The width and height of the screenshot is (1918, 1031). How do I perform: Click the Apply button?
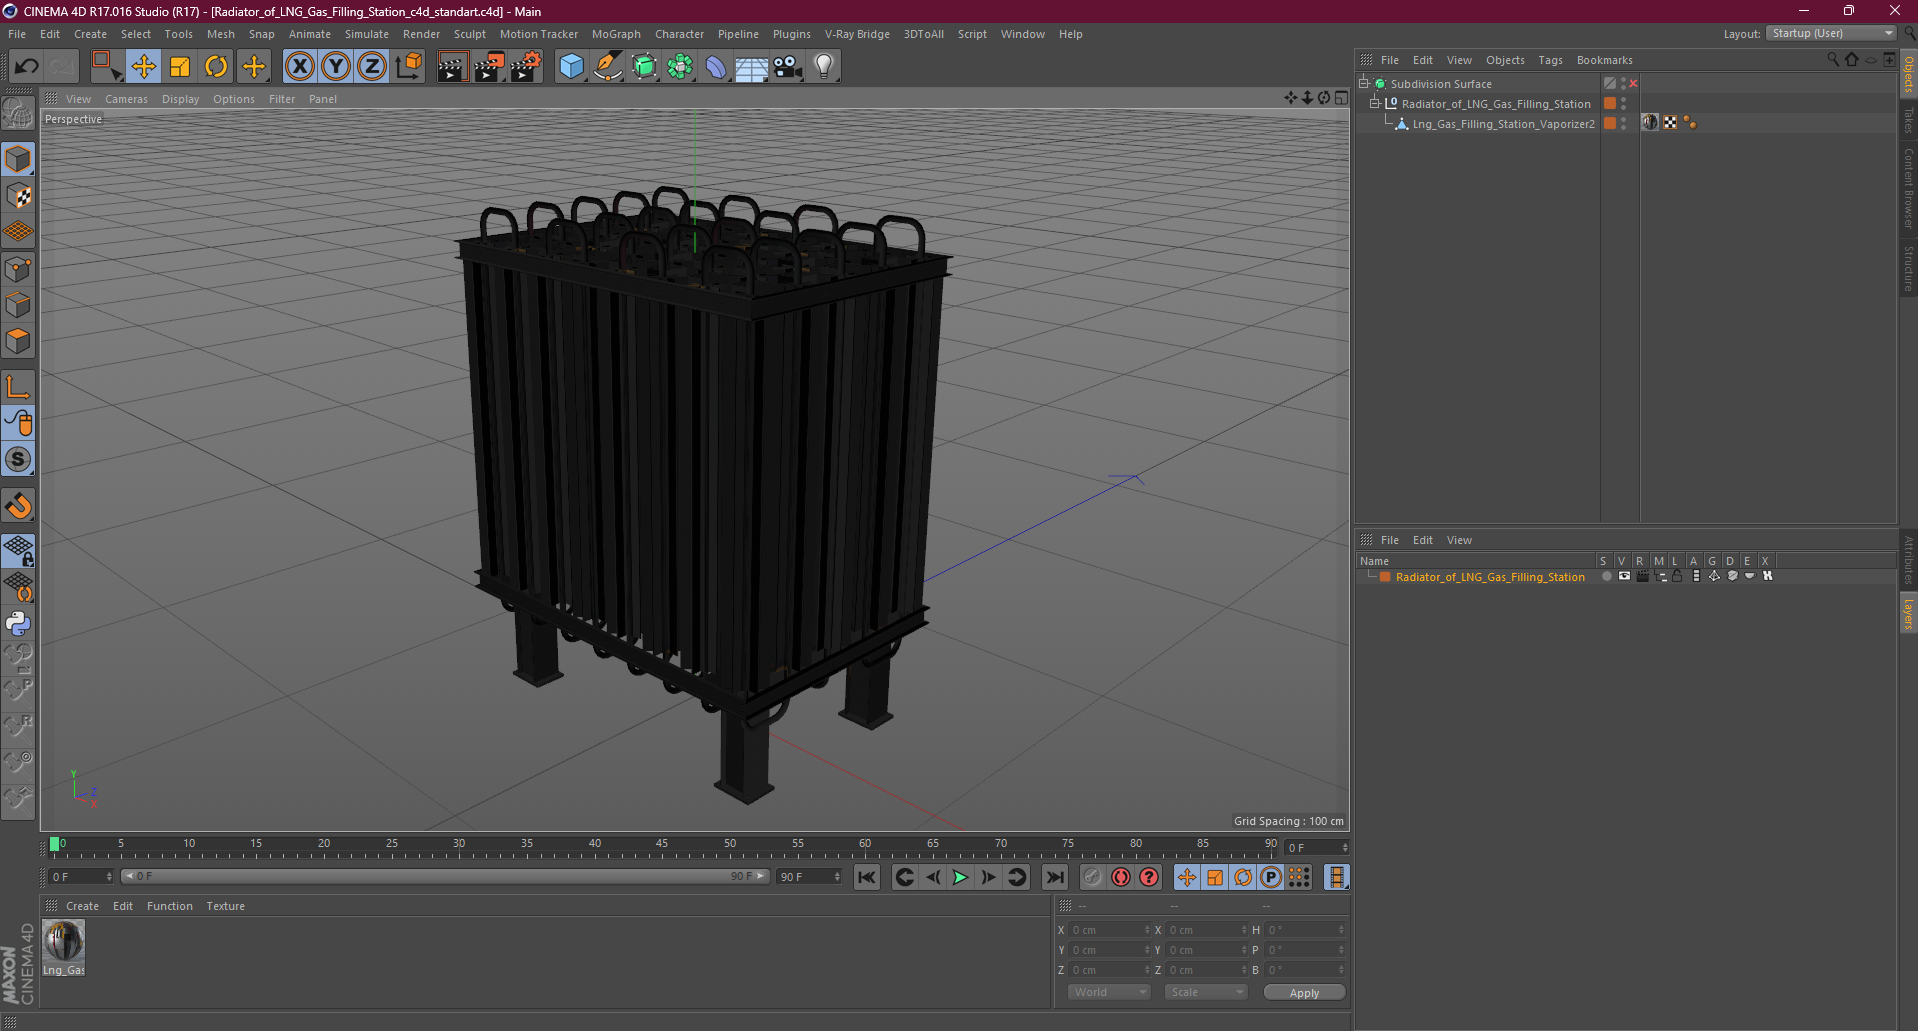click(x=1304, y=993)
